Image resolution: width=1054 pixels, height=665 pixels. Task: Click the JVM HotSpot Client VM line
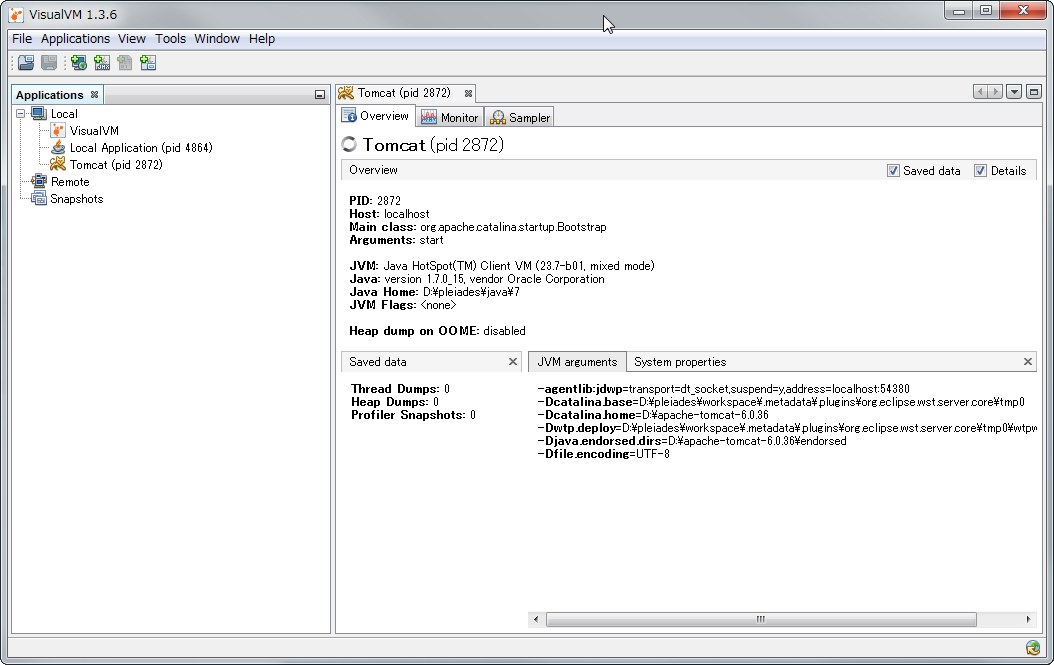tap(502, 266)
